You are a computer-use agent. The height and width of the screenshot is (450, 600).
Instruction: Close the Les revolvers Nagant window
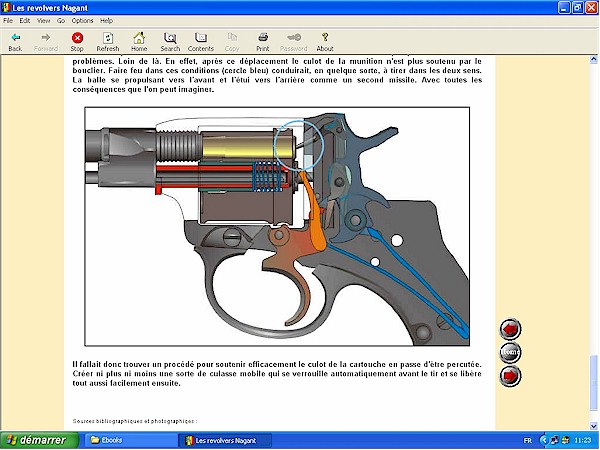(592, 8)
